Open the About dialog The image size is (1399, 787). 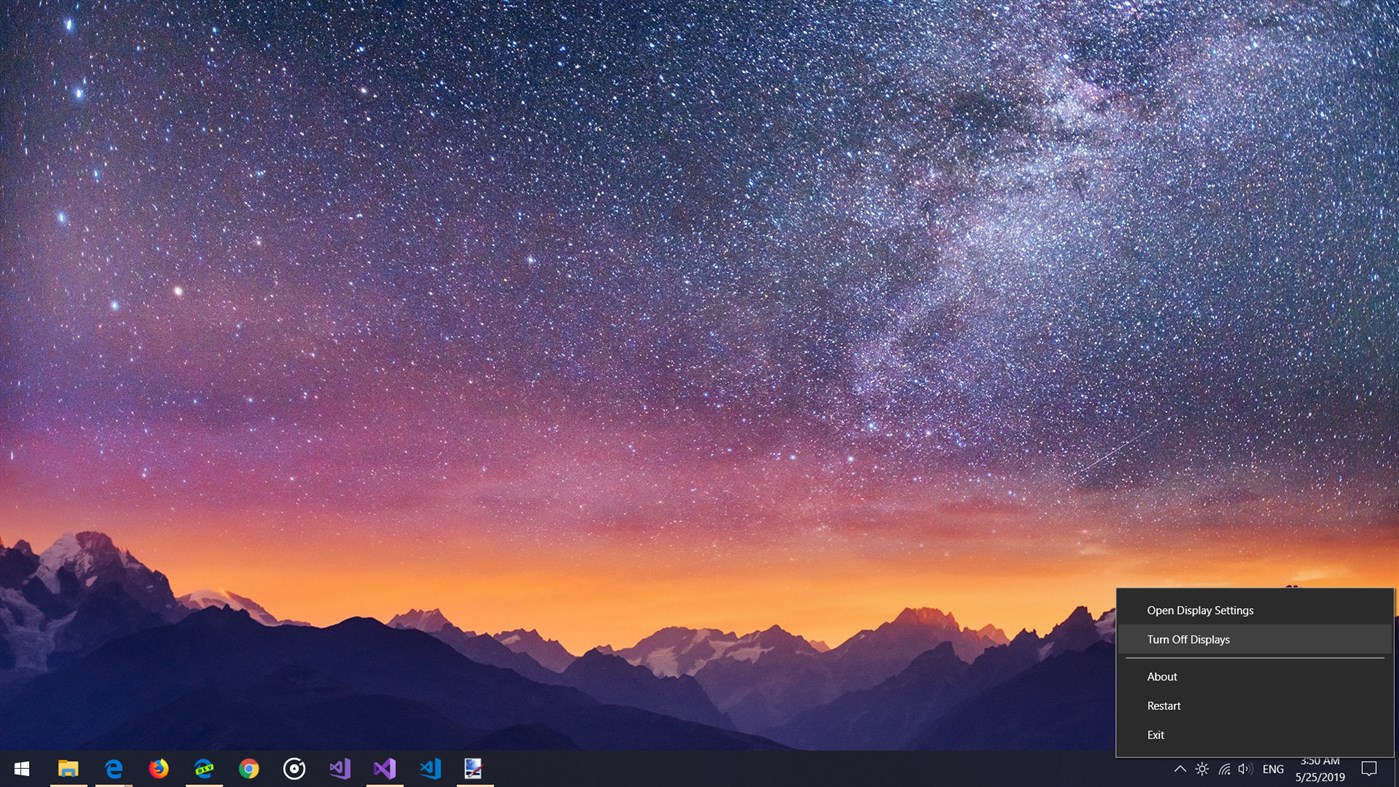1162,676
